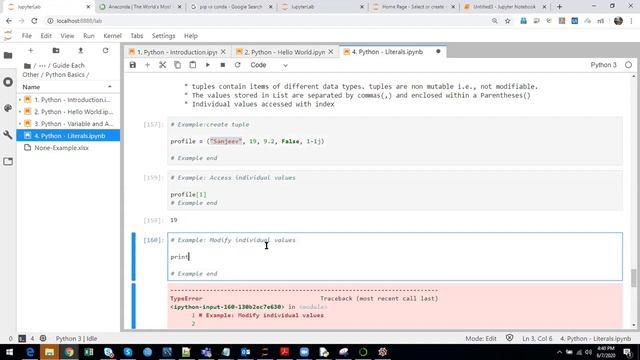Create a new folder in file browser
Viewport: 640px width, 360px height.
(56, 51)
